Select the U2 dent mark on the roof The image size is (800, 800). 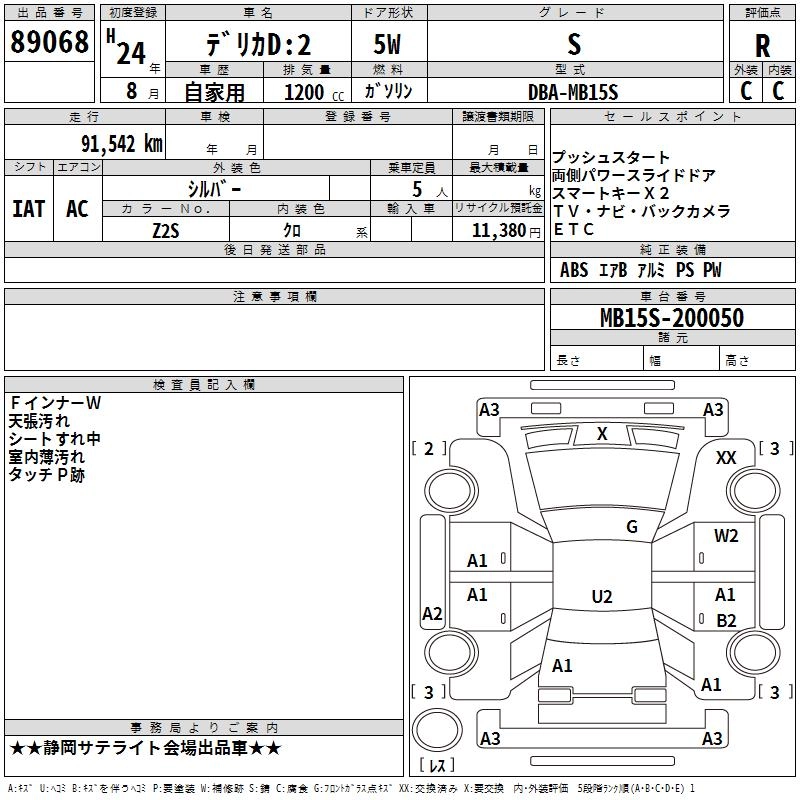click(x=601, y=597)
